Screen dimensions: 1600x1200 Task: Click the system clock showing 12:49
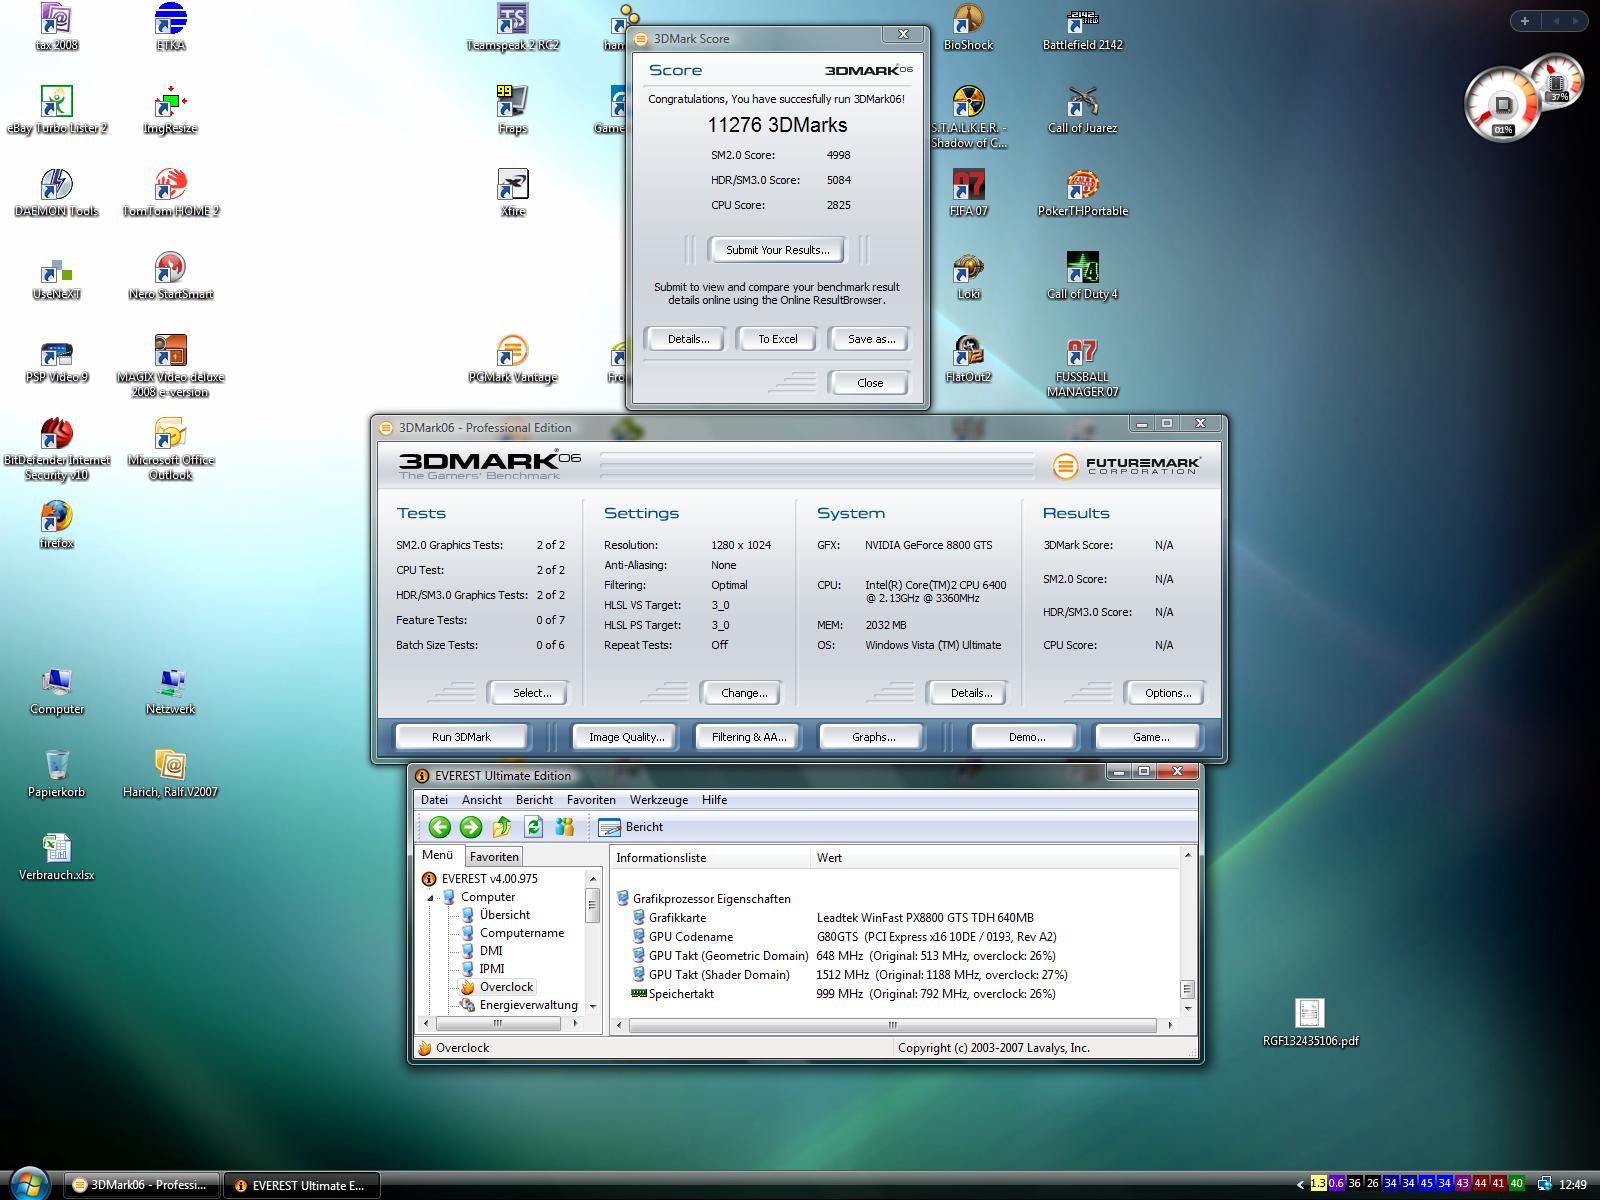1573,1185
